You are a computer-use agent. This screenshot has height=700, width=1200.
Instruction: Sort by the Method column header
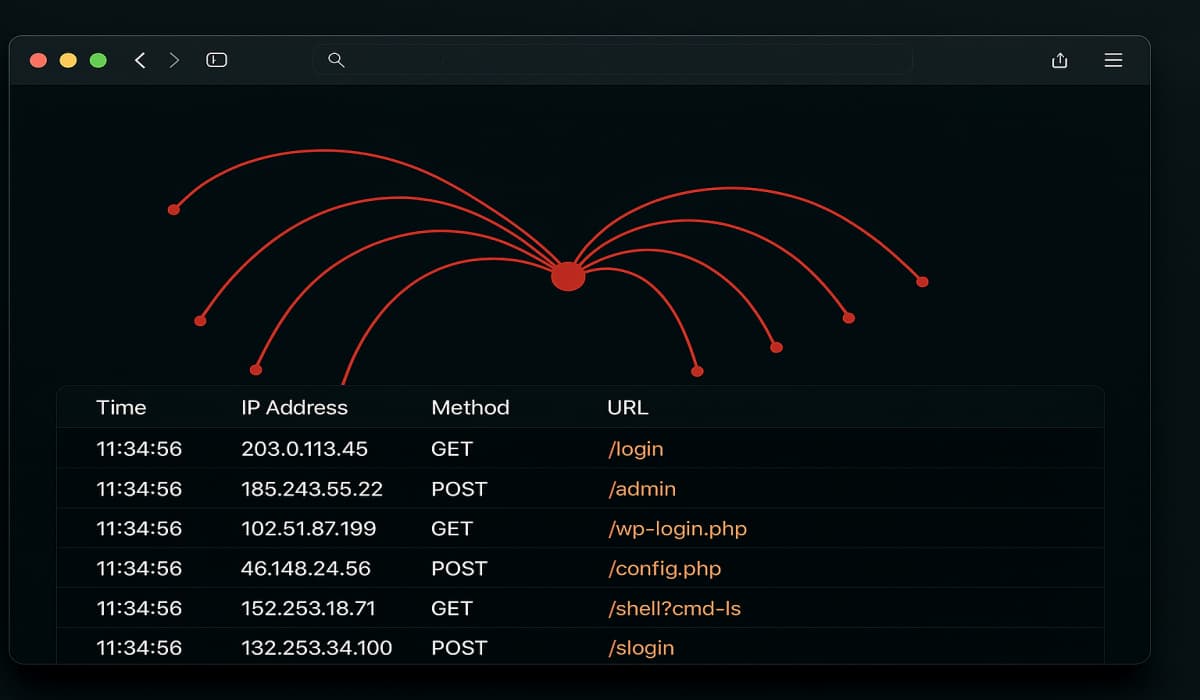470,407
